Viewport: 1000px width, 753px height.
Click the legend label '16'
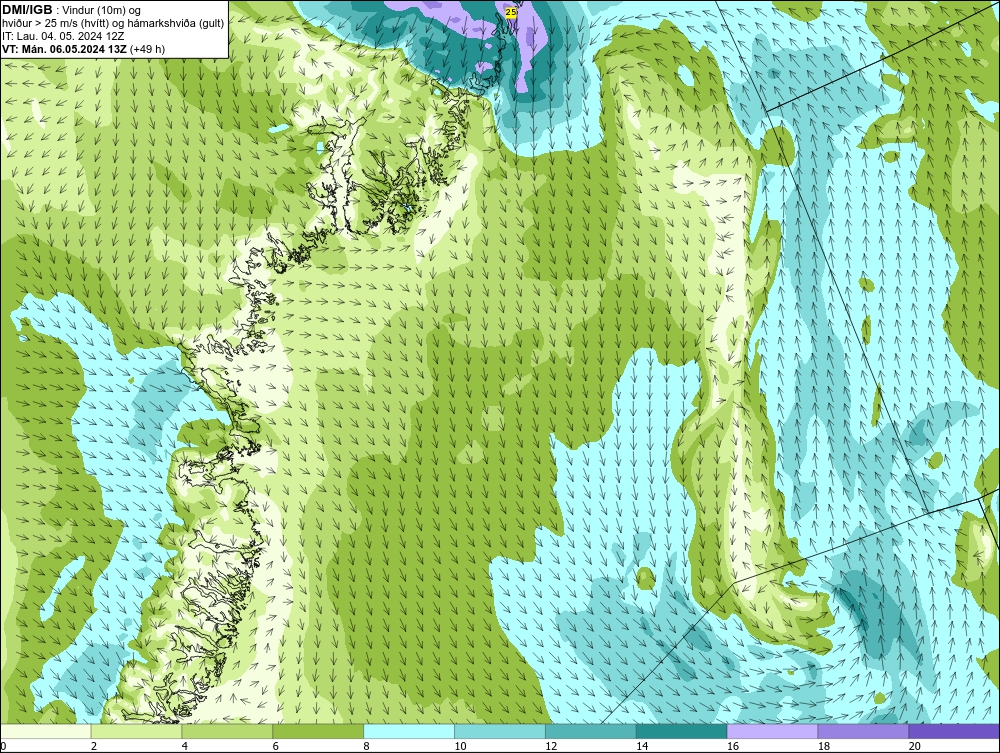(x=733, y=746)
